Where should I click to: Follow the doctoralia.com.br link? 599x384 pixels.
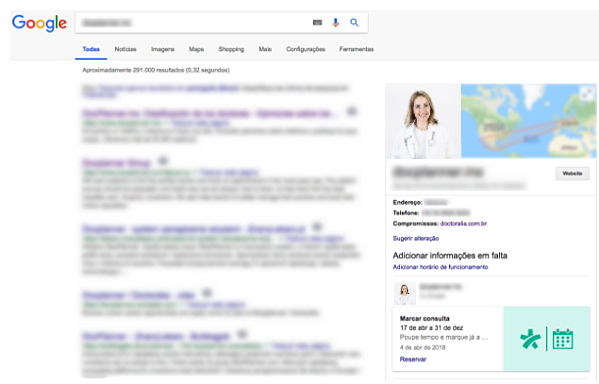point(463,224)
